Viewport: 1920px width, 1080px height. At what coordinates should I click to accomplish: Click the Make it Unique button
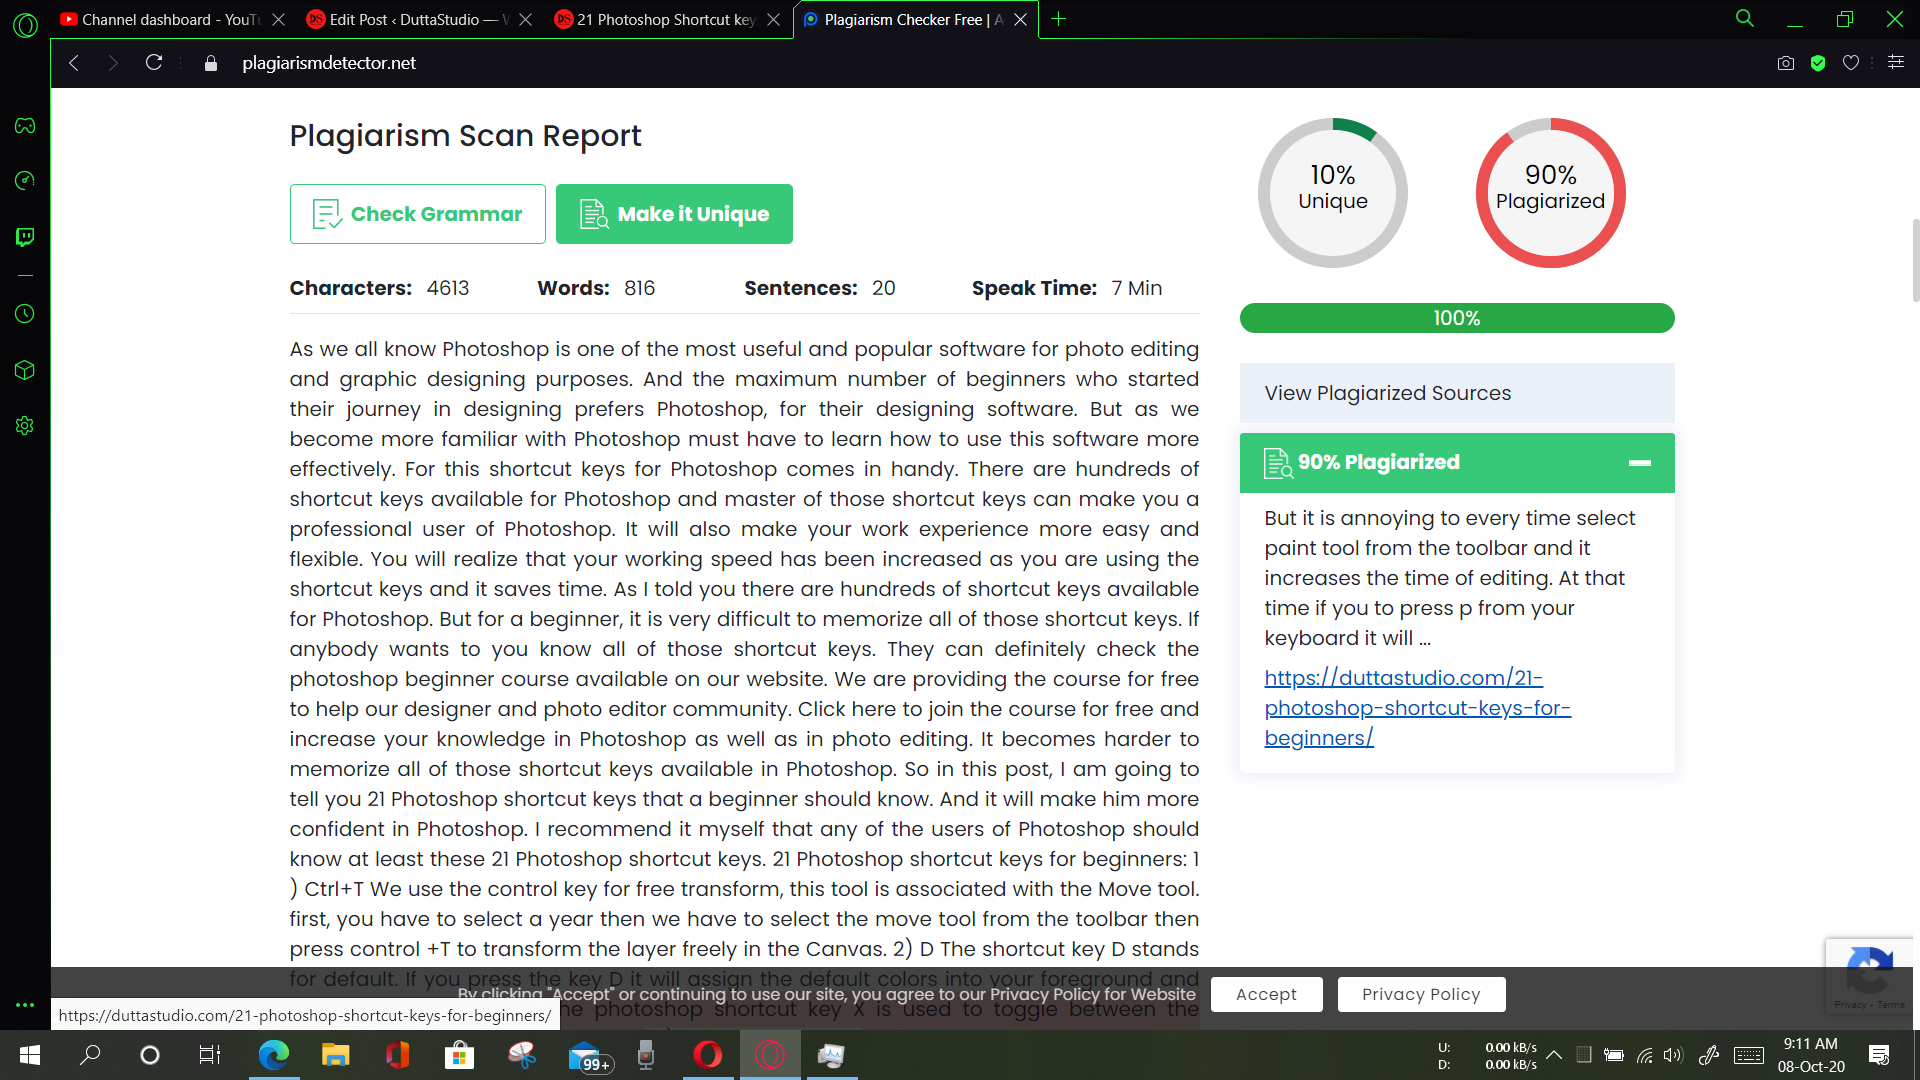[674, 214]
